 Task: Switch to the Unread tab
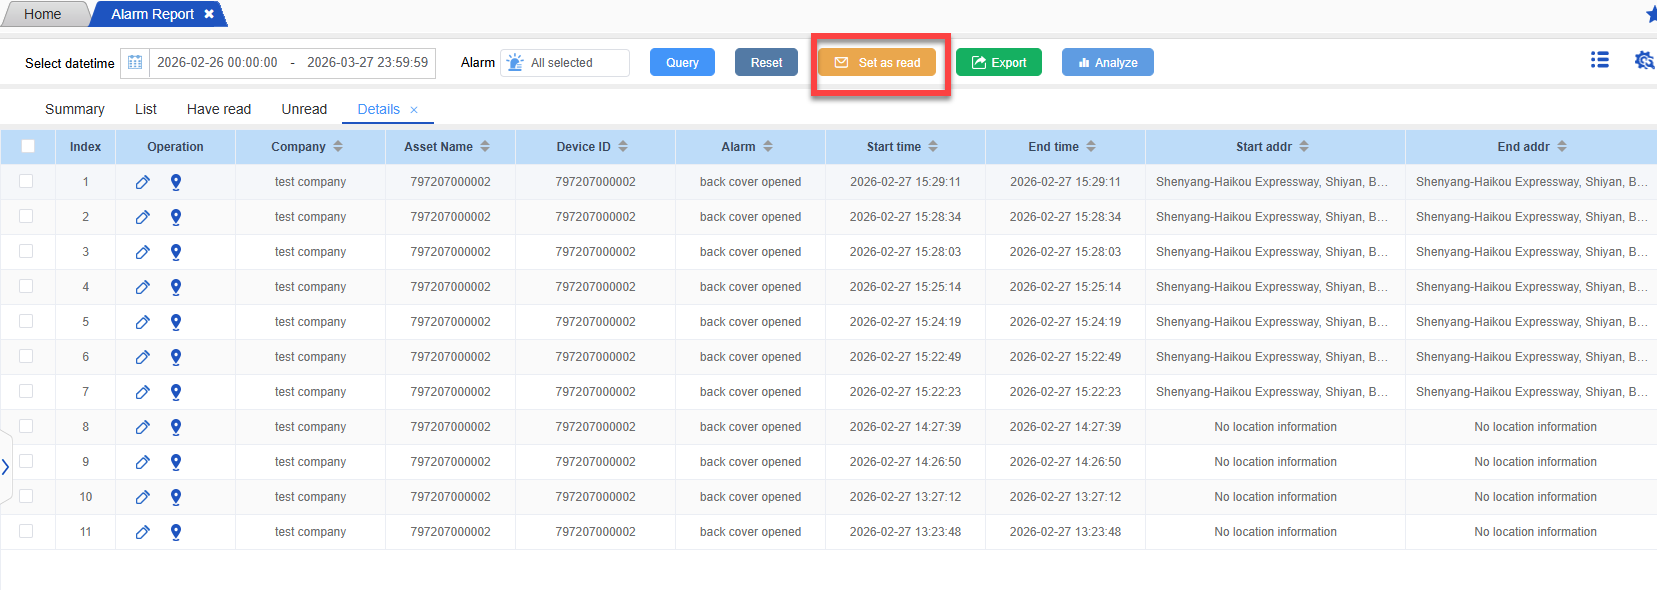[x=304, y=109]
